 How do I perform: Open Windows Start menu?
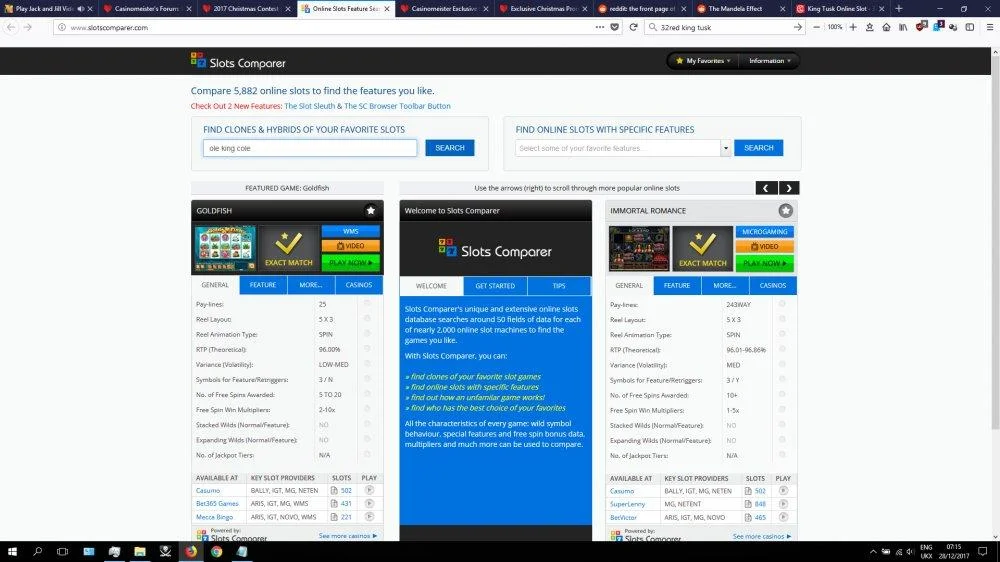coord(12,552)
